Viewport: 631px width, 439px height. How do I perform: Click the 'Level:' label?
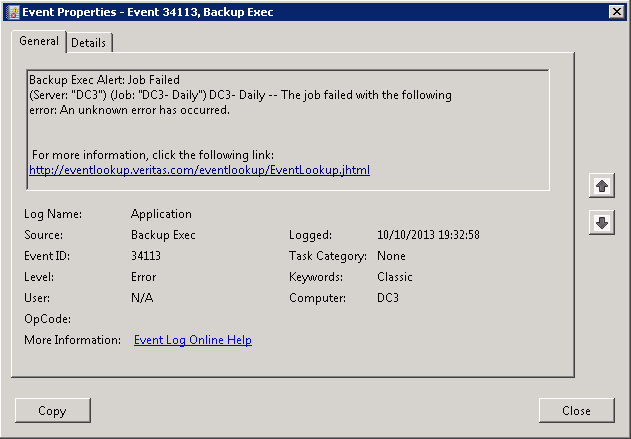coord(39,277)
